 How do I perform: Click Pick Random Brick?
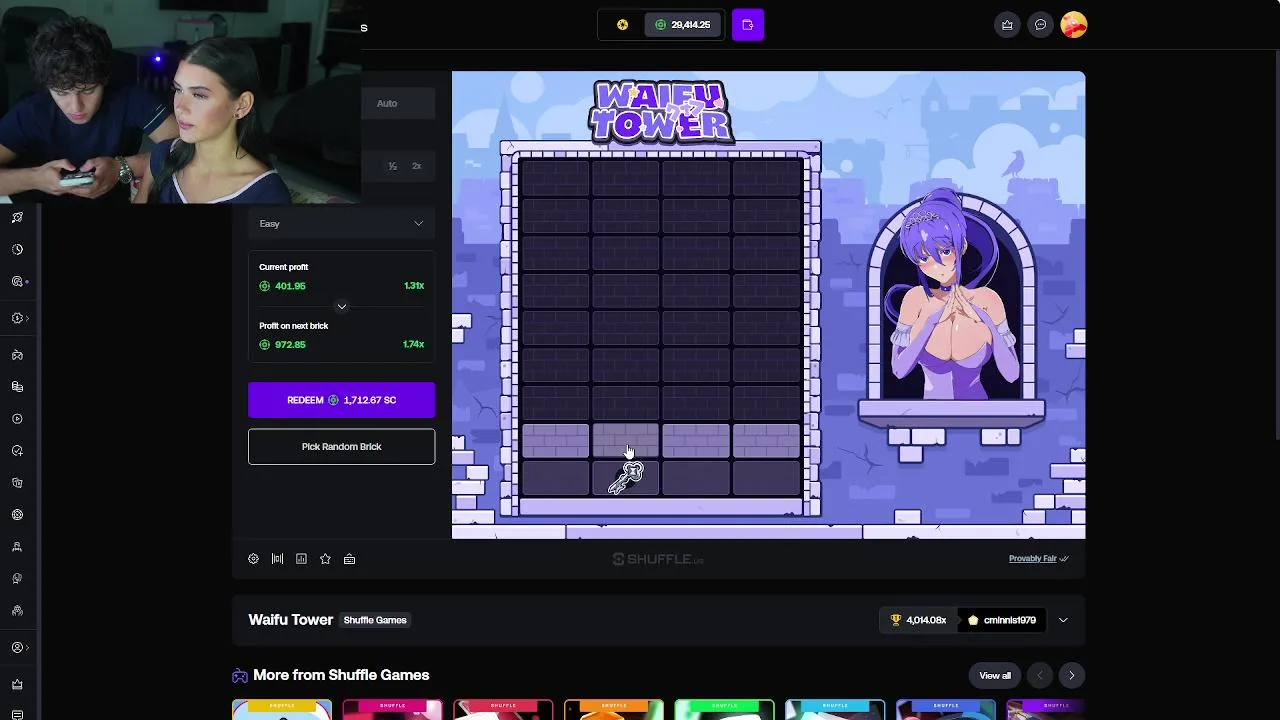[x=341, y=447]
